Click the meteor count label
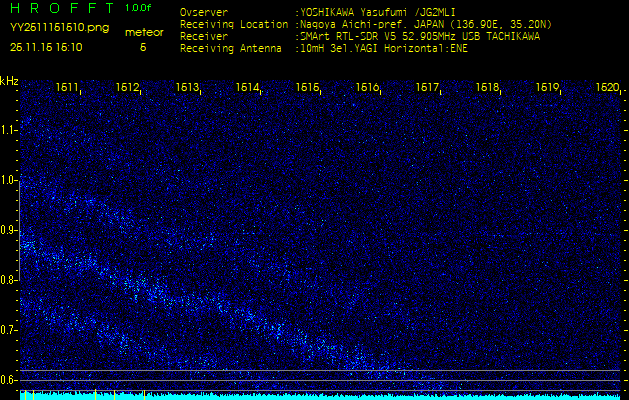 coord(143,32)
